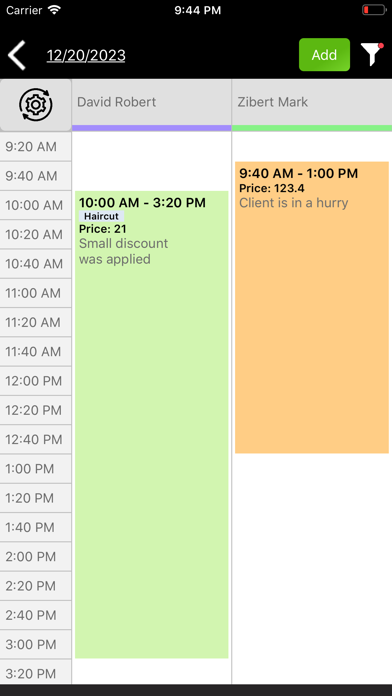Open the schedule settings gear icon
This screenshot has height=696, width=392.
point(36,105)
